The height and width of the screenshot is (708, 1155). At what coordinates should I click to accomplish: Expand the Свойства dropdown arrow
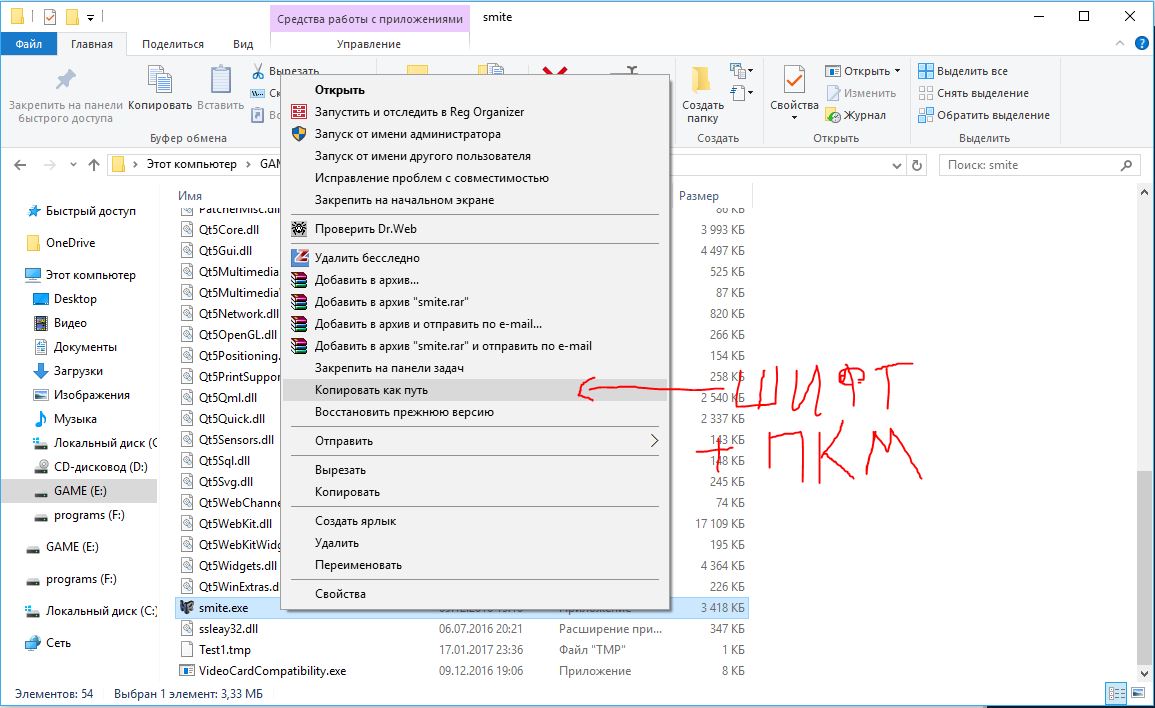coord(794,118)
